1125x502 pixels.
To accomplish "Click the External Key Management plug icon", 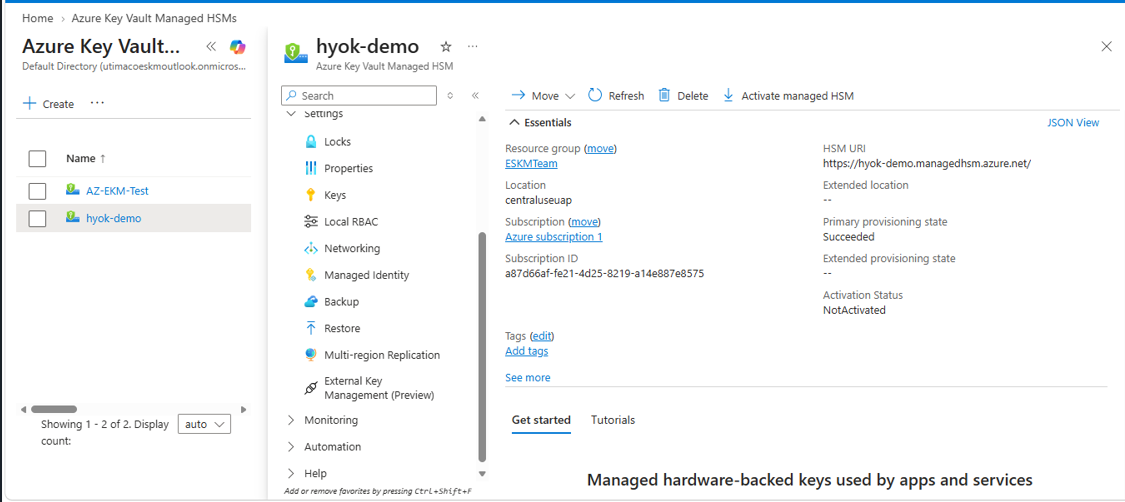I will (311, 388).
